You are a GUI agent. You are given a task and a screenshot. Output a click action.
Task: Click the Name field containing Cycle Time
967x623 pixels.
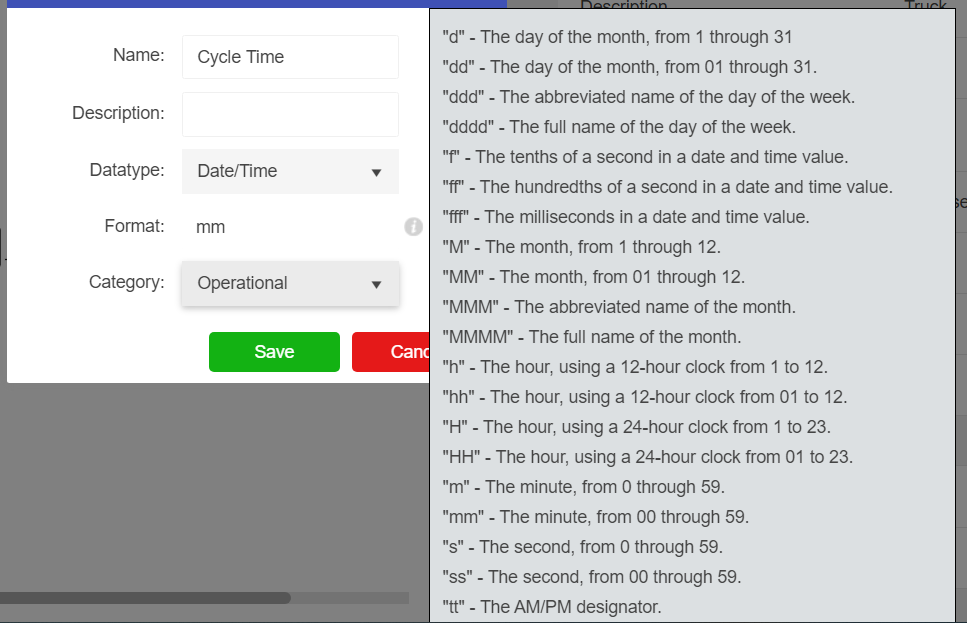coord(290,57)
